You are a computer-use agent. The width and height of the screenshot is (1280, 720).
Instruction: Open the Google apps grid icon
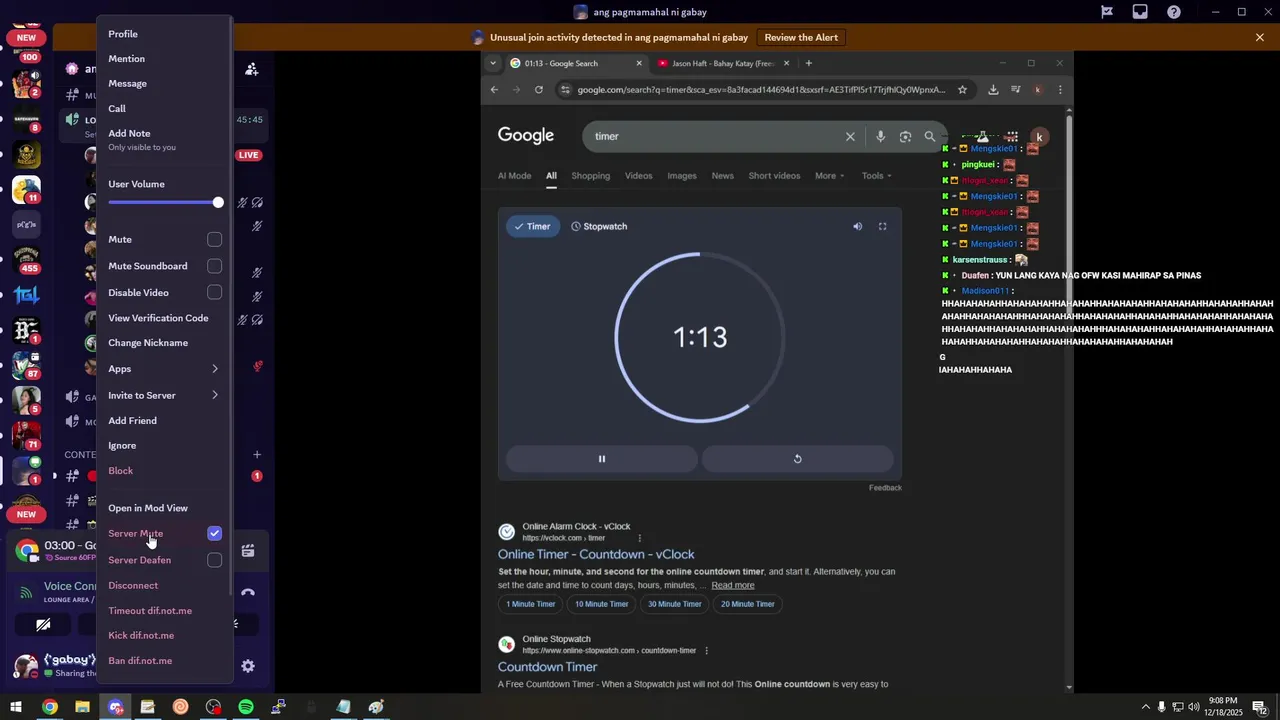(x=1012, y=137)
